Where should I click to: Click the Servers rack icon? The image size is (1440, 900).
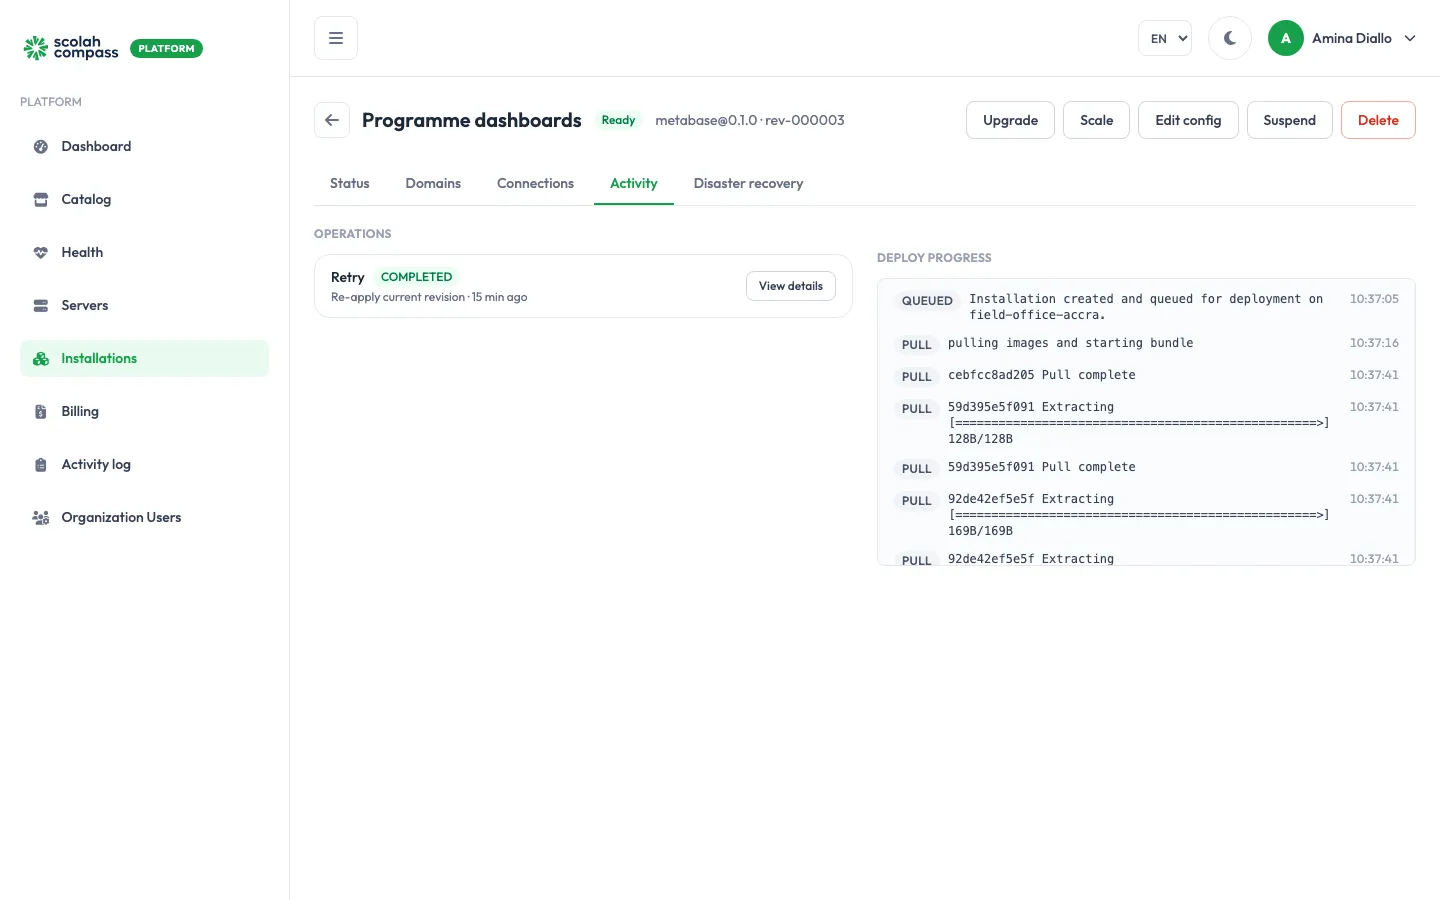pos(41,306)
